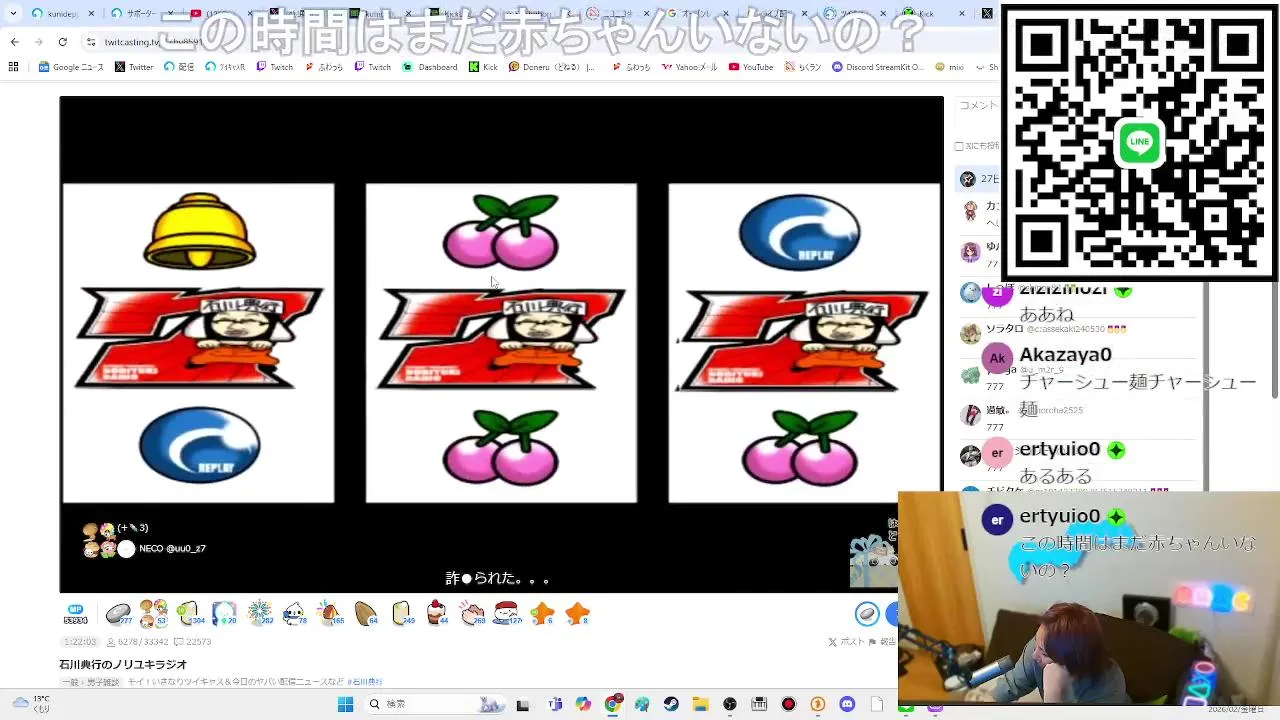This screenshot has width=1280, height=720.
Task: Open the Google ニュース bookmark
Action: click(71, 67)
